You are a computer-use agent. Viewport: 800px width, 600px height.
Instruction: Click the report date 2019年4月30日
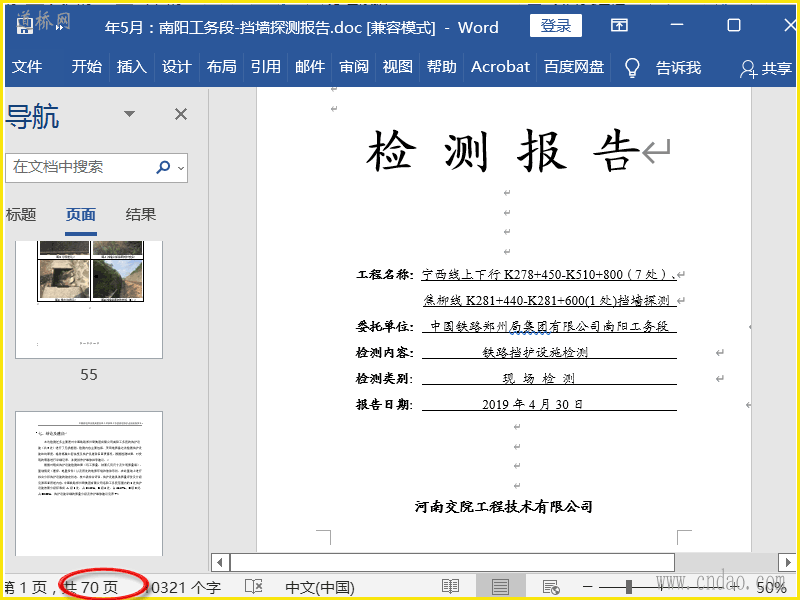[x=532, y=405]
